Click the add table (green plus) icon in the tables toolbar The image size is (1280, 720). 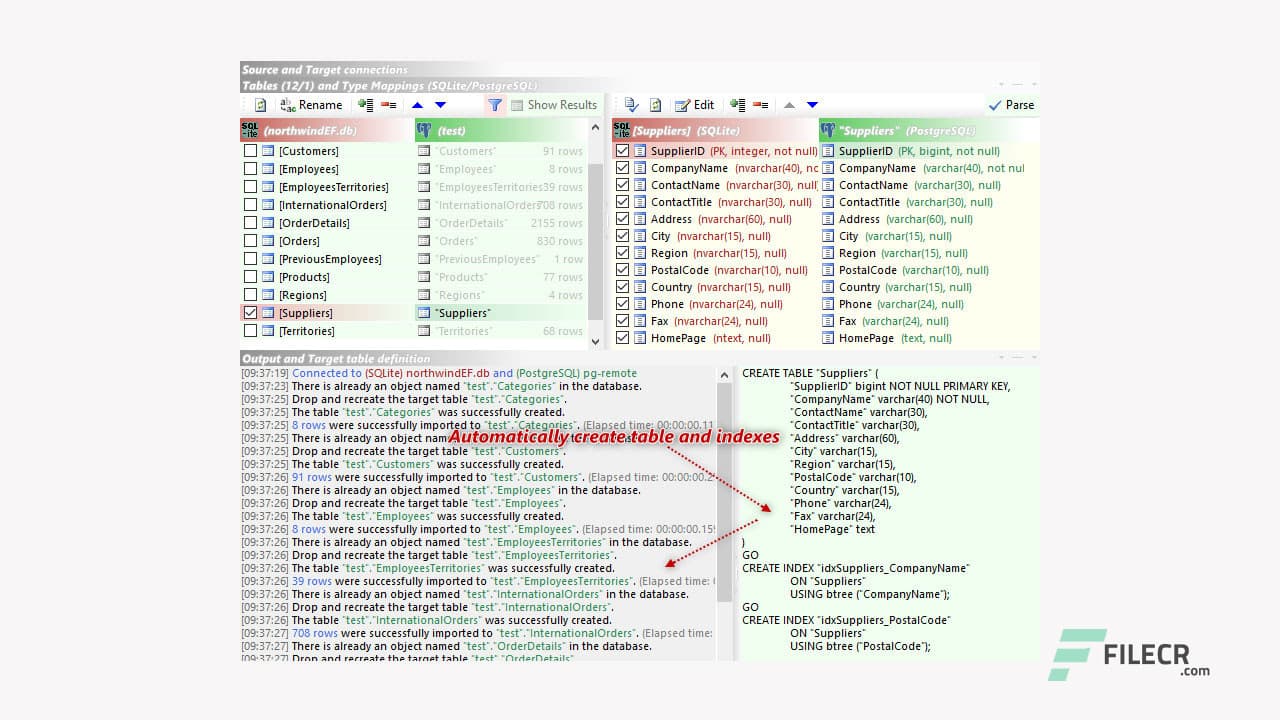[365, 105]
